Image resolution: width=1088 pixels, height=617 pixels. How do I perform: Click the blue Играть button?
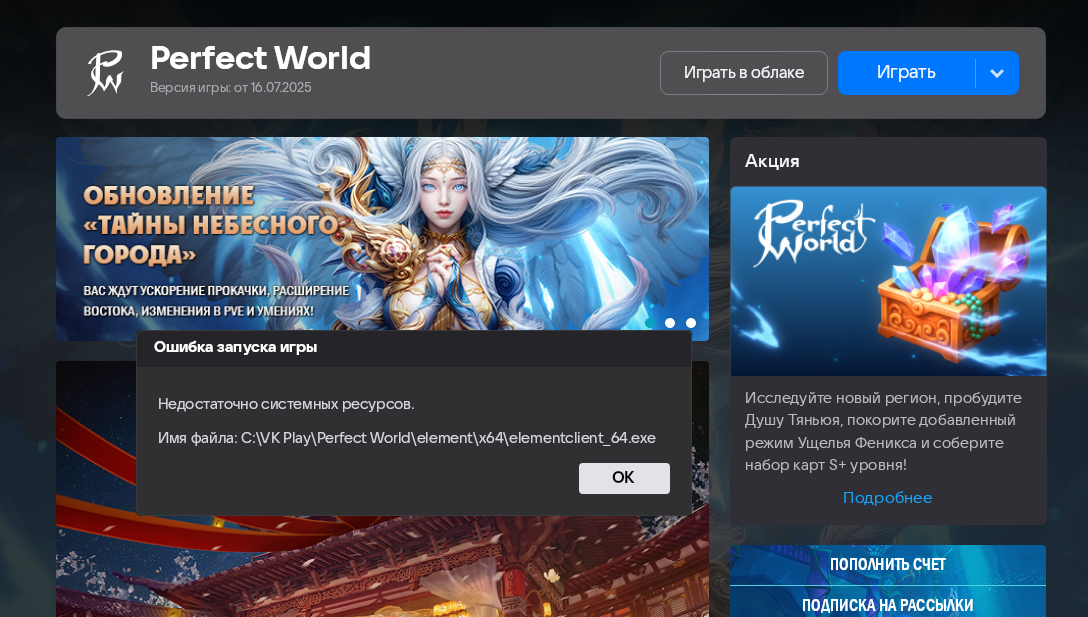point(906,73)
